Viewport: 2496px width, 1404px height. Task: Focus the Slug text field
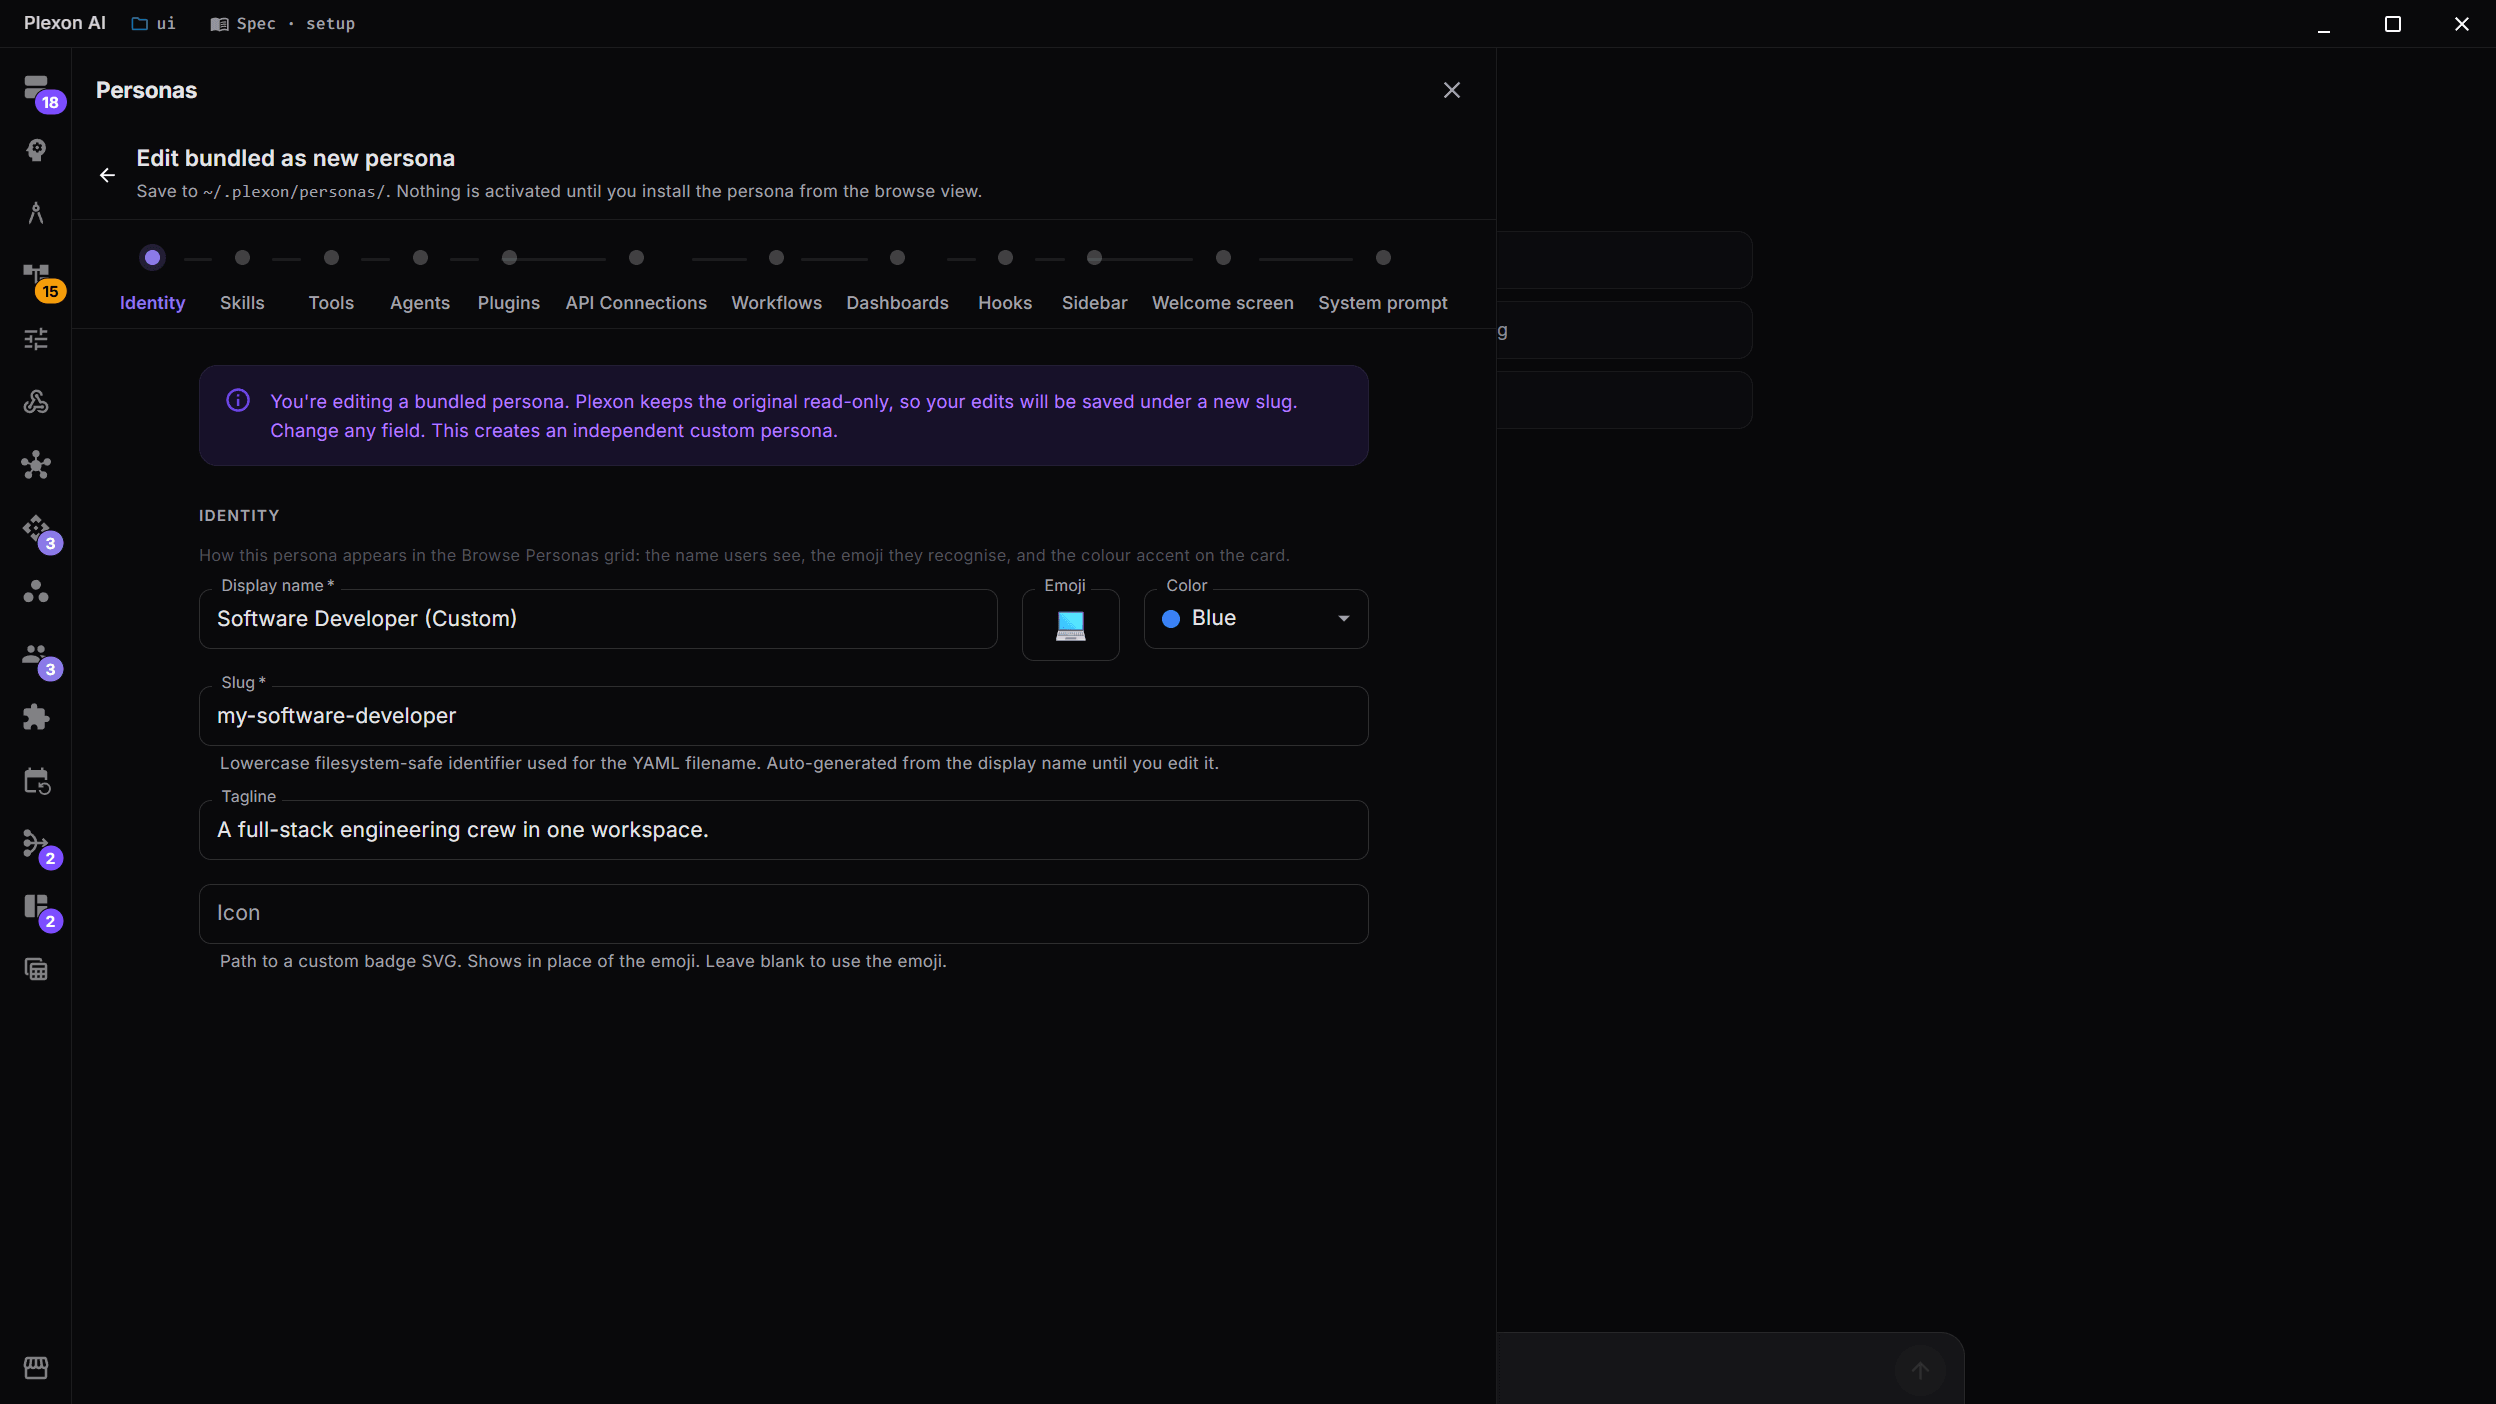pyautogui.click(x=783, y=716)
